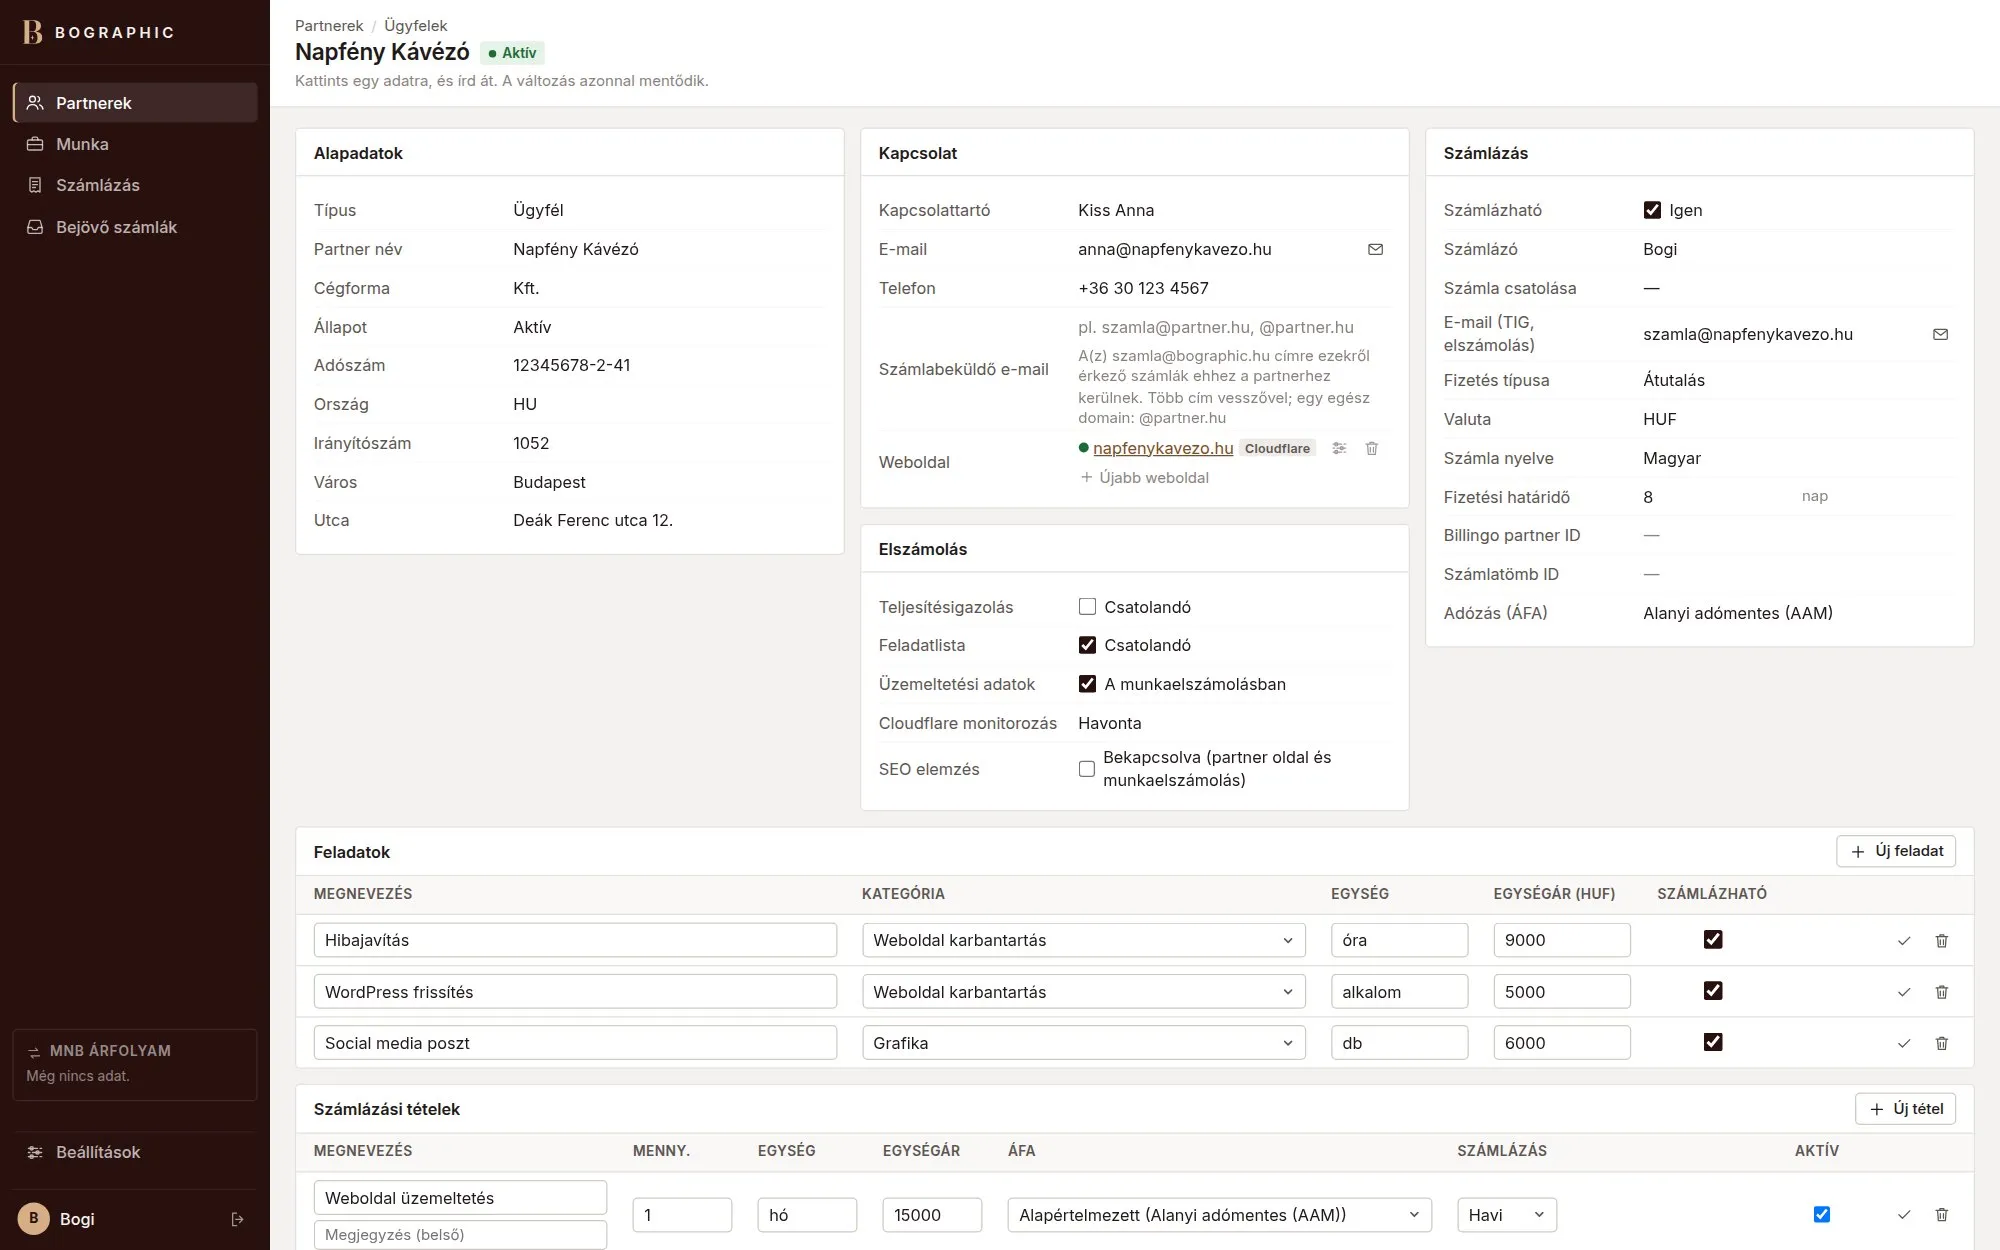Click the Bographic logo
This screenshot has height=1250, width=2000.
[x=99, y=32]
